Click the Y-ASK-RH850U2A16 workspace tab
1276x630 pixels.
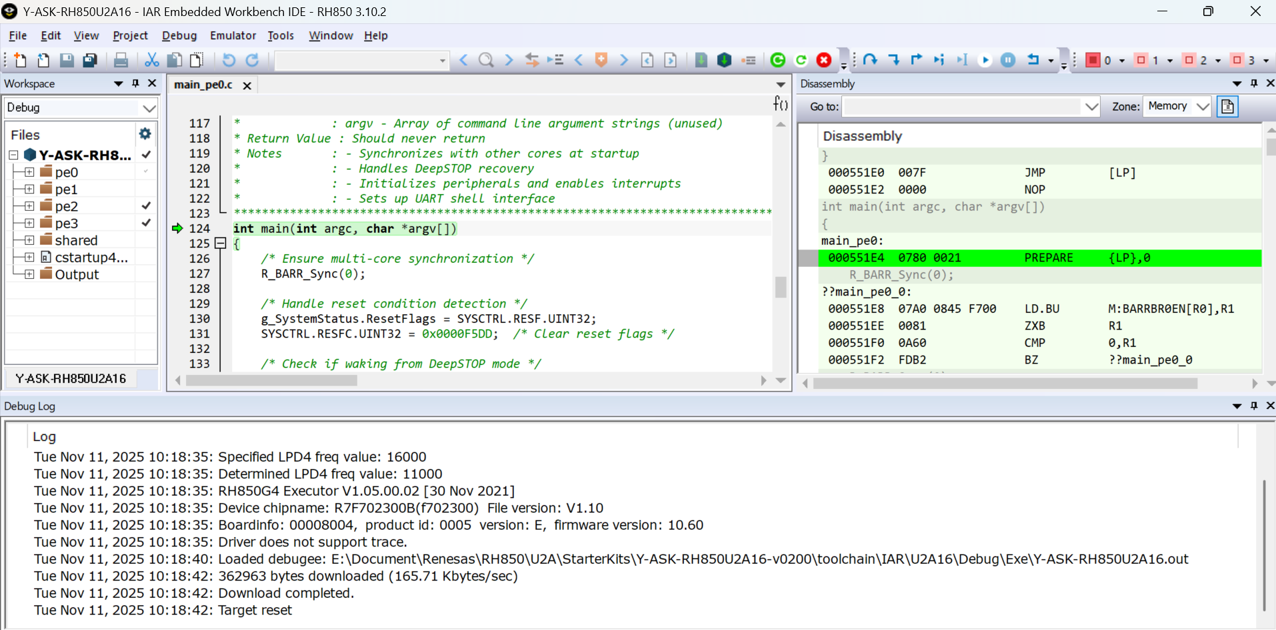[69, 379]
